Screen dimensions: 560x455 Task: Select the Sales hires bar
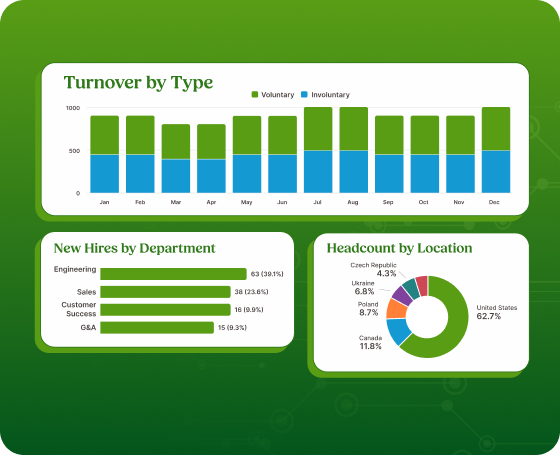pyautogui.click(x=165, y=292)
